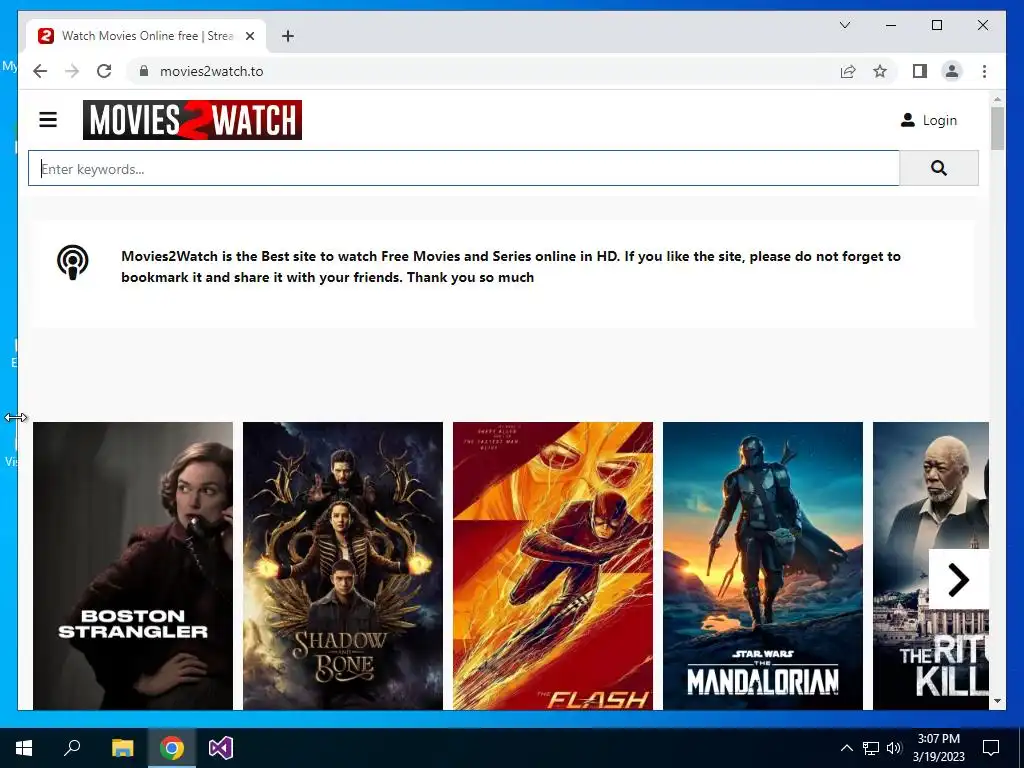Open the hamburger menu on Movies2Watch
The image size is (1024, 768).
[x=48, y=120]
